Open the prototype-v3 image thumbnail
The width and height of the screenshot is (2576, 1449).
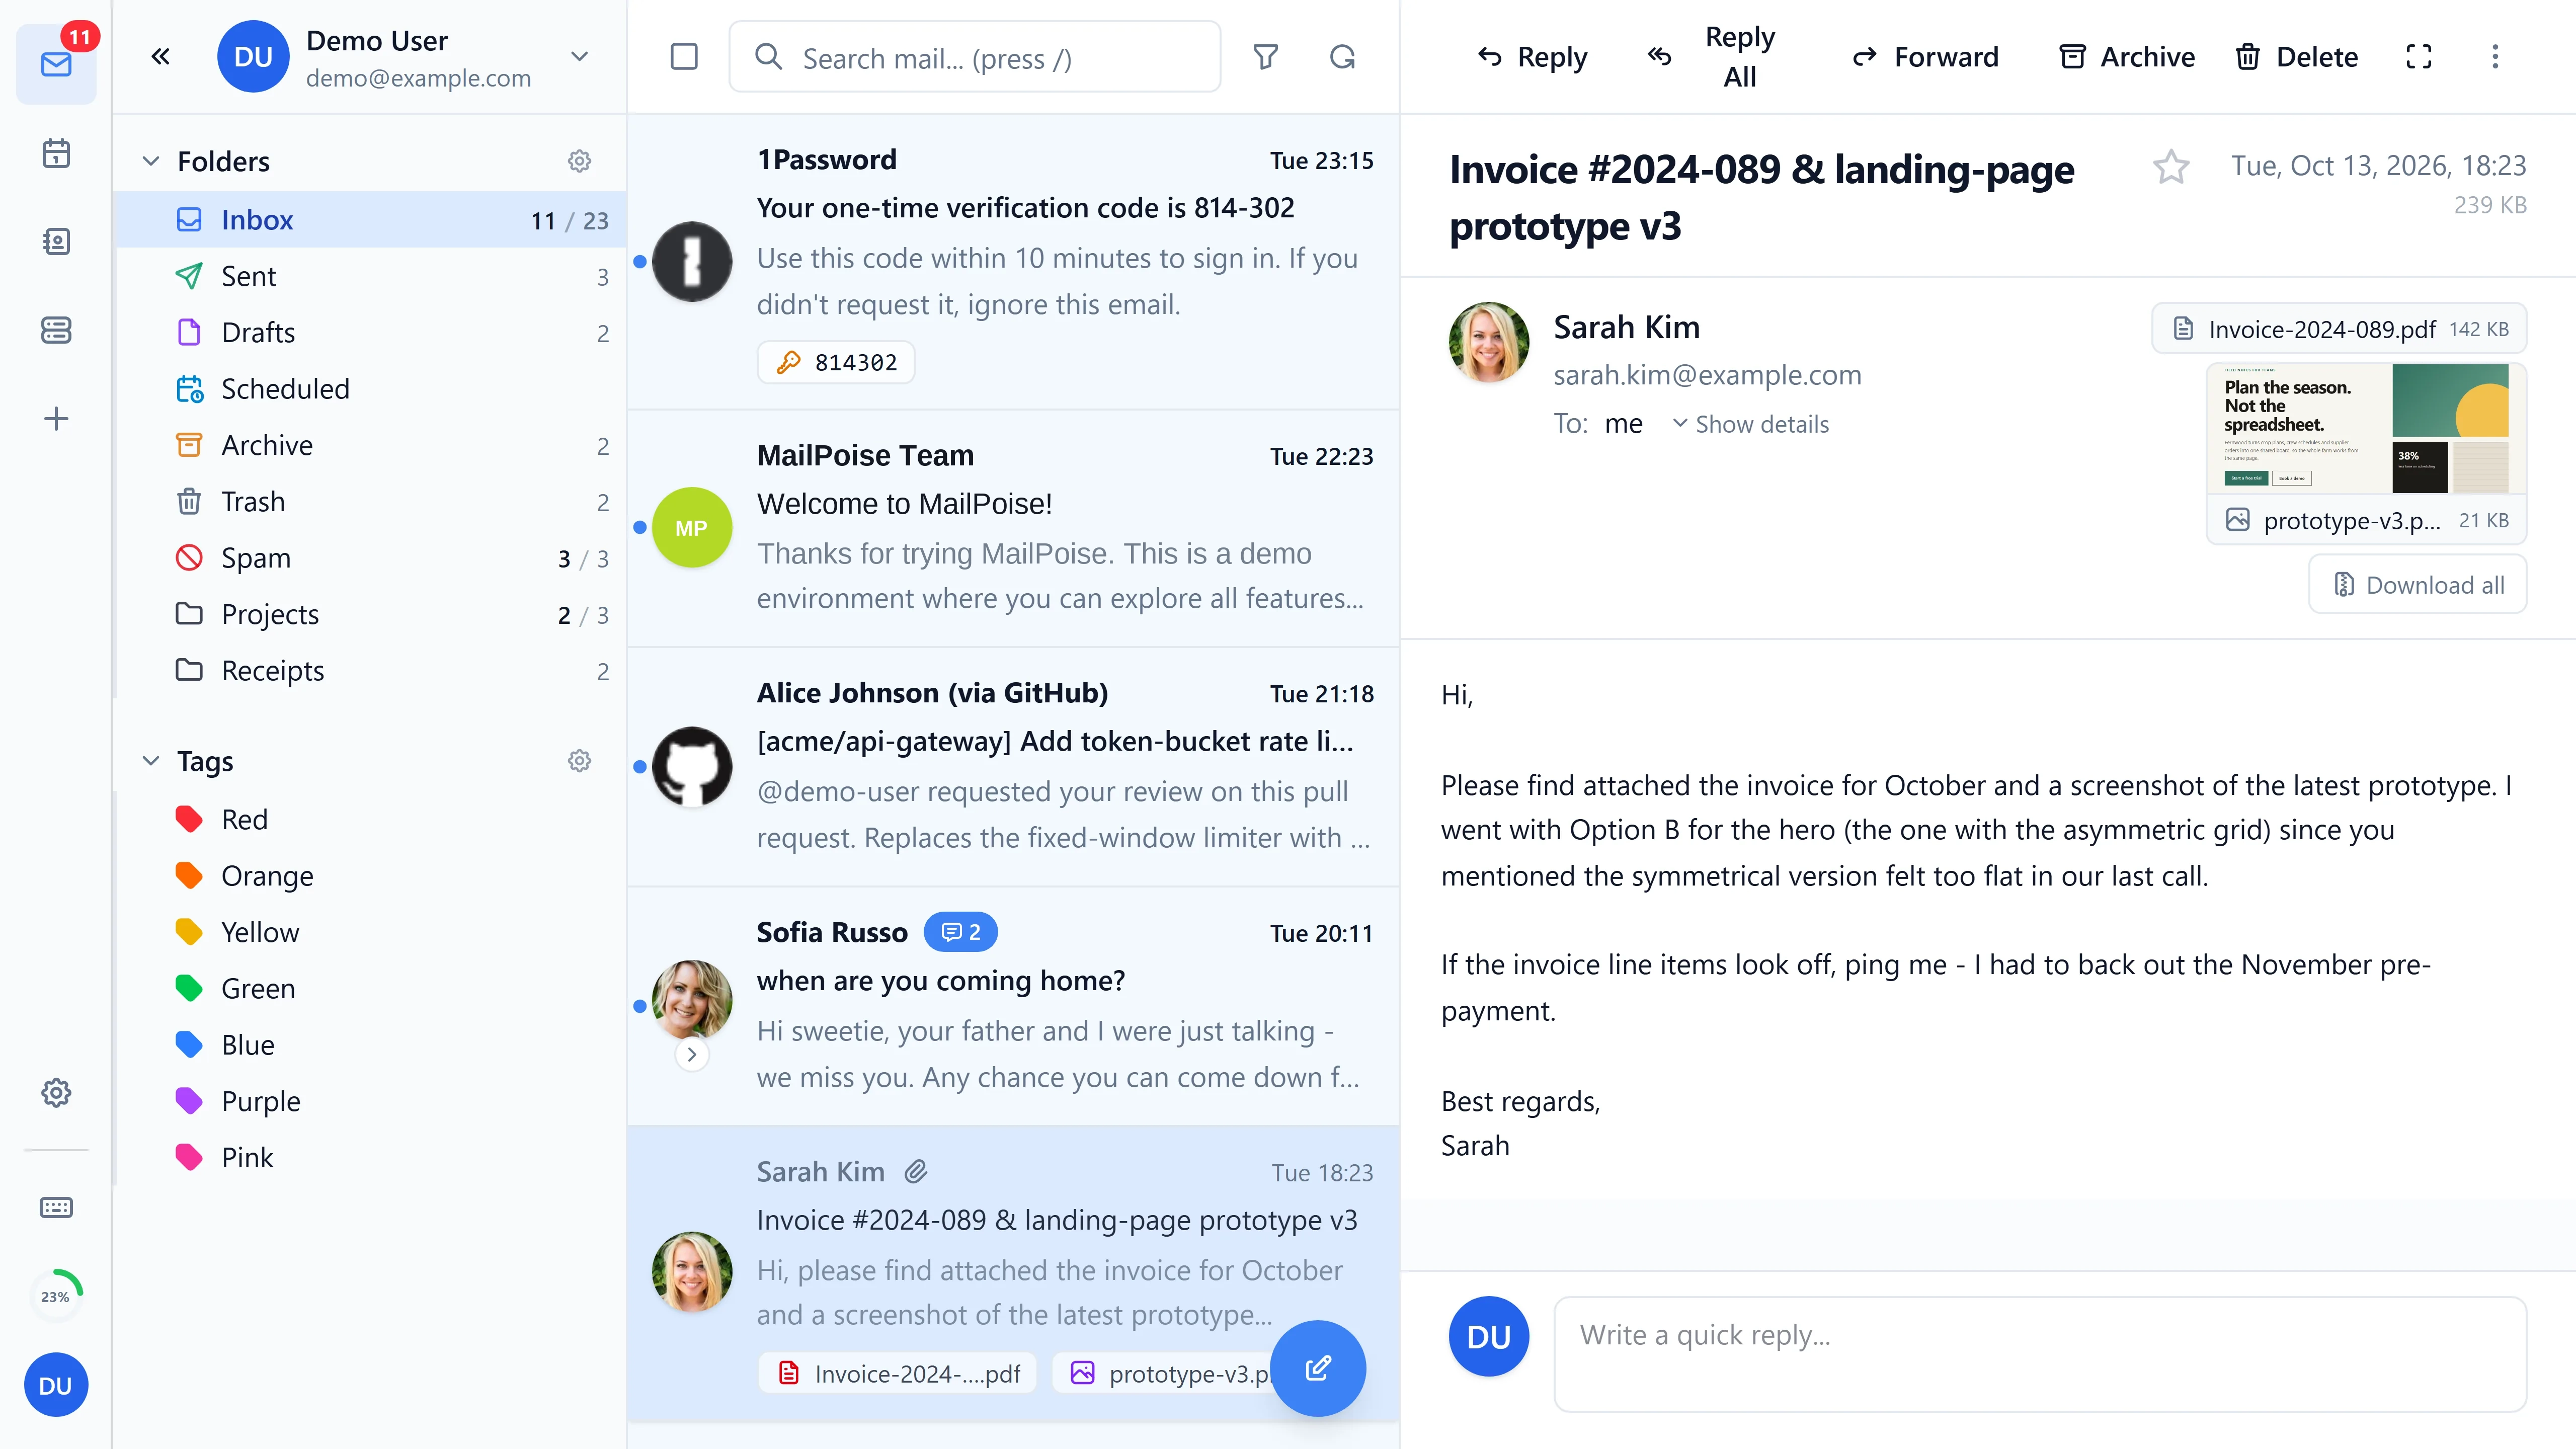[x=2366, y=429]
